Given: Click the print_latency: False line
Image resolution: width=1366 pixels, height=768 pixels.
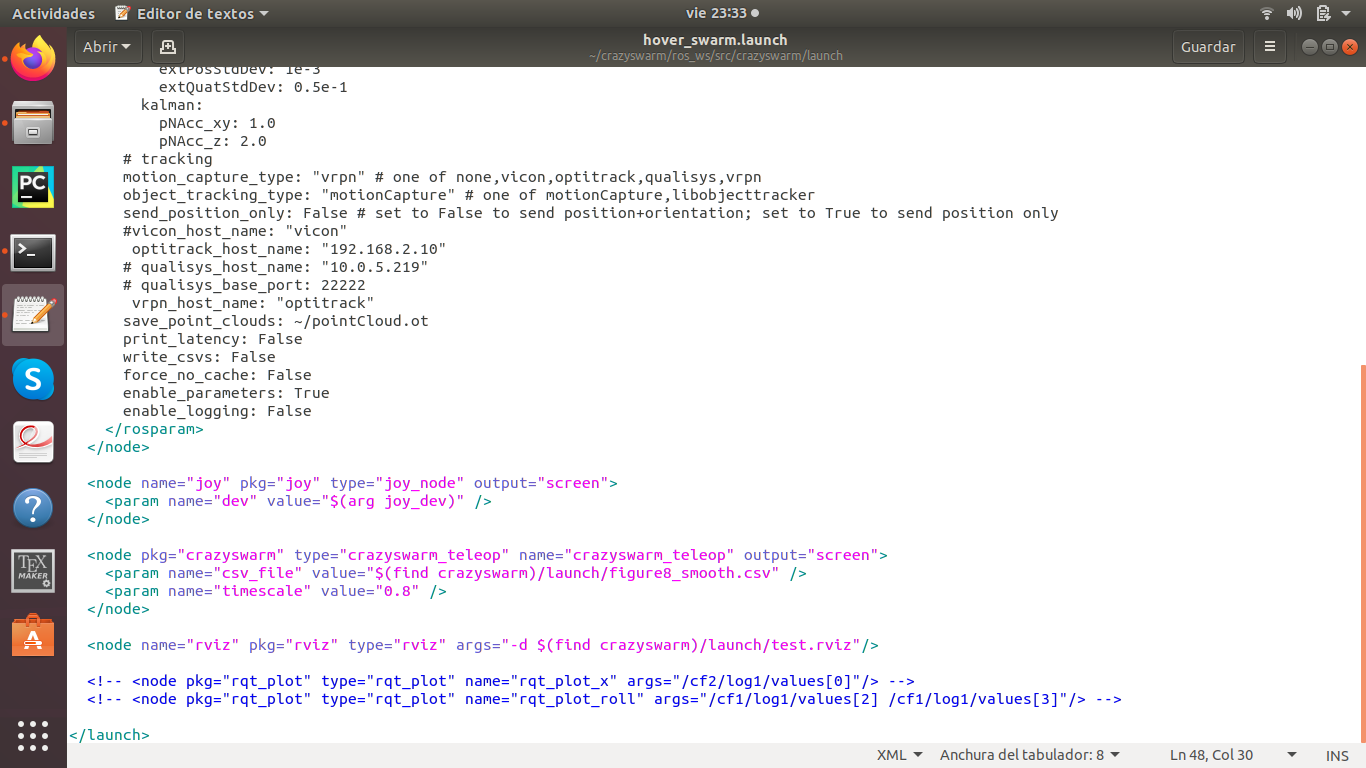Looking at the screenshot, I should (213, 339).
